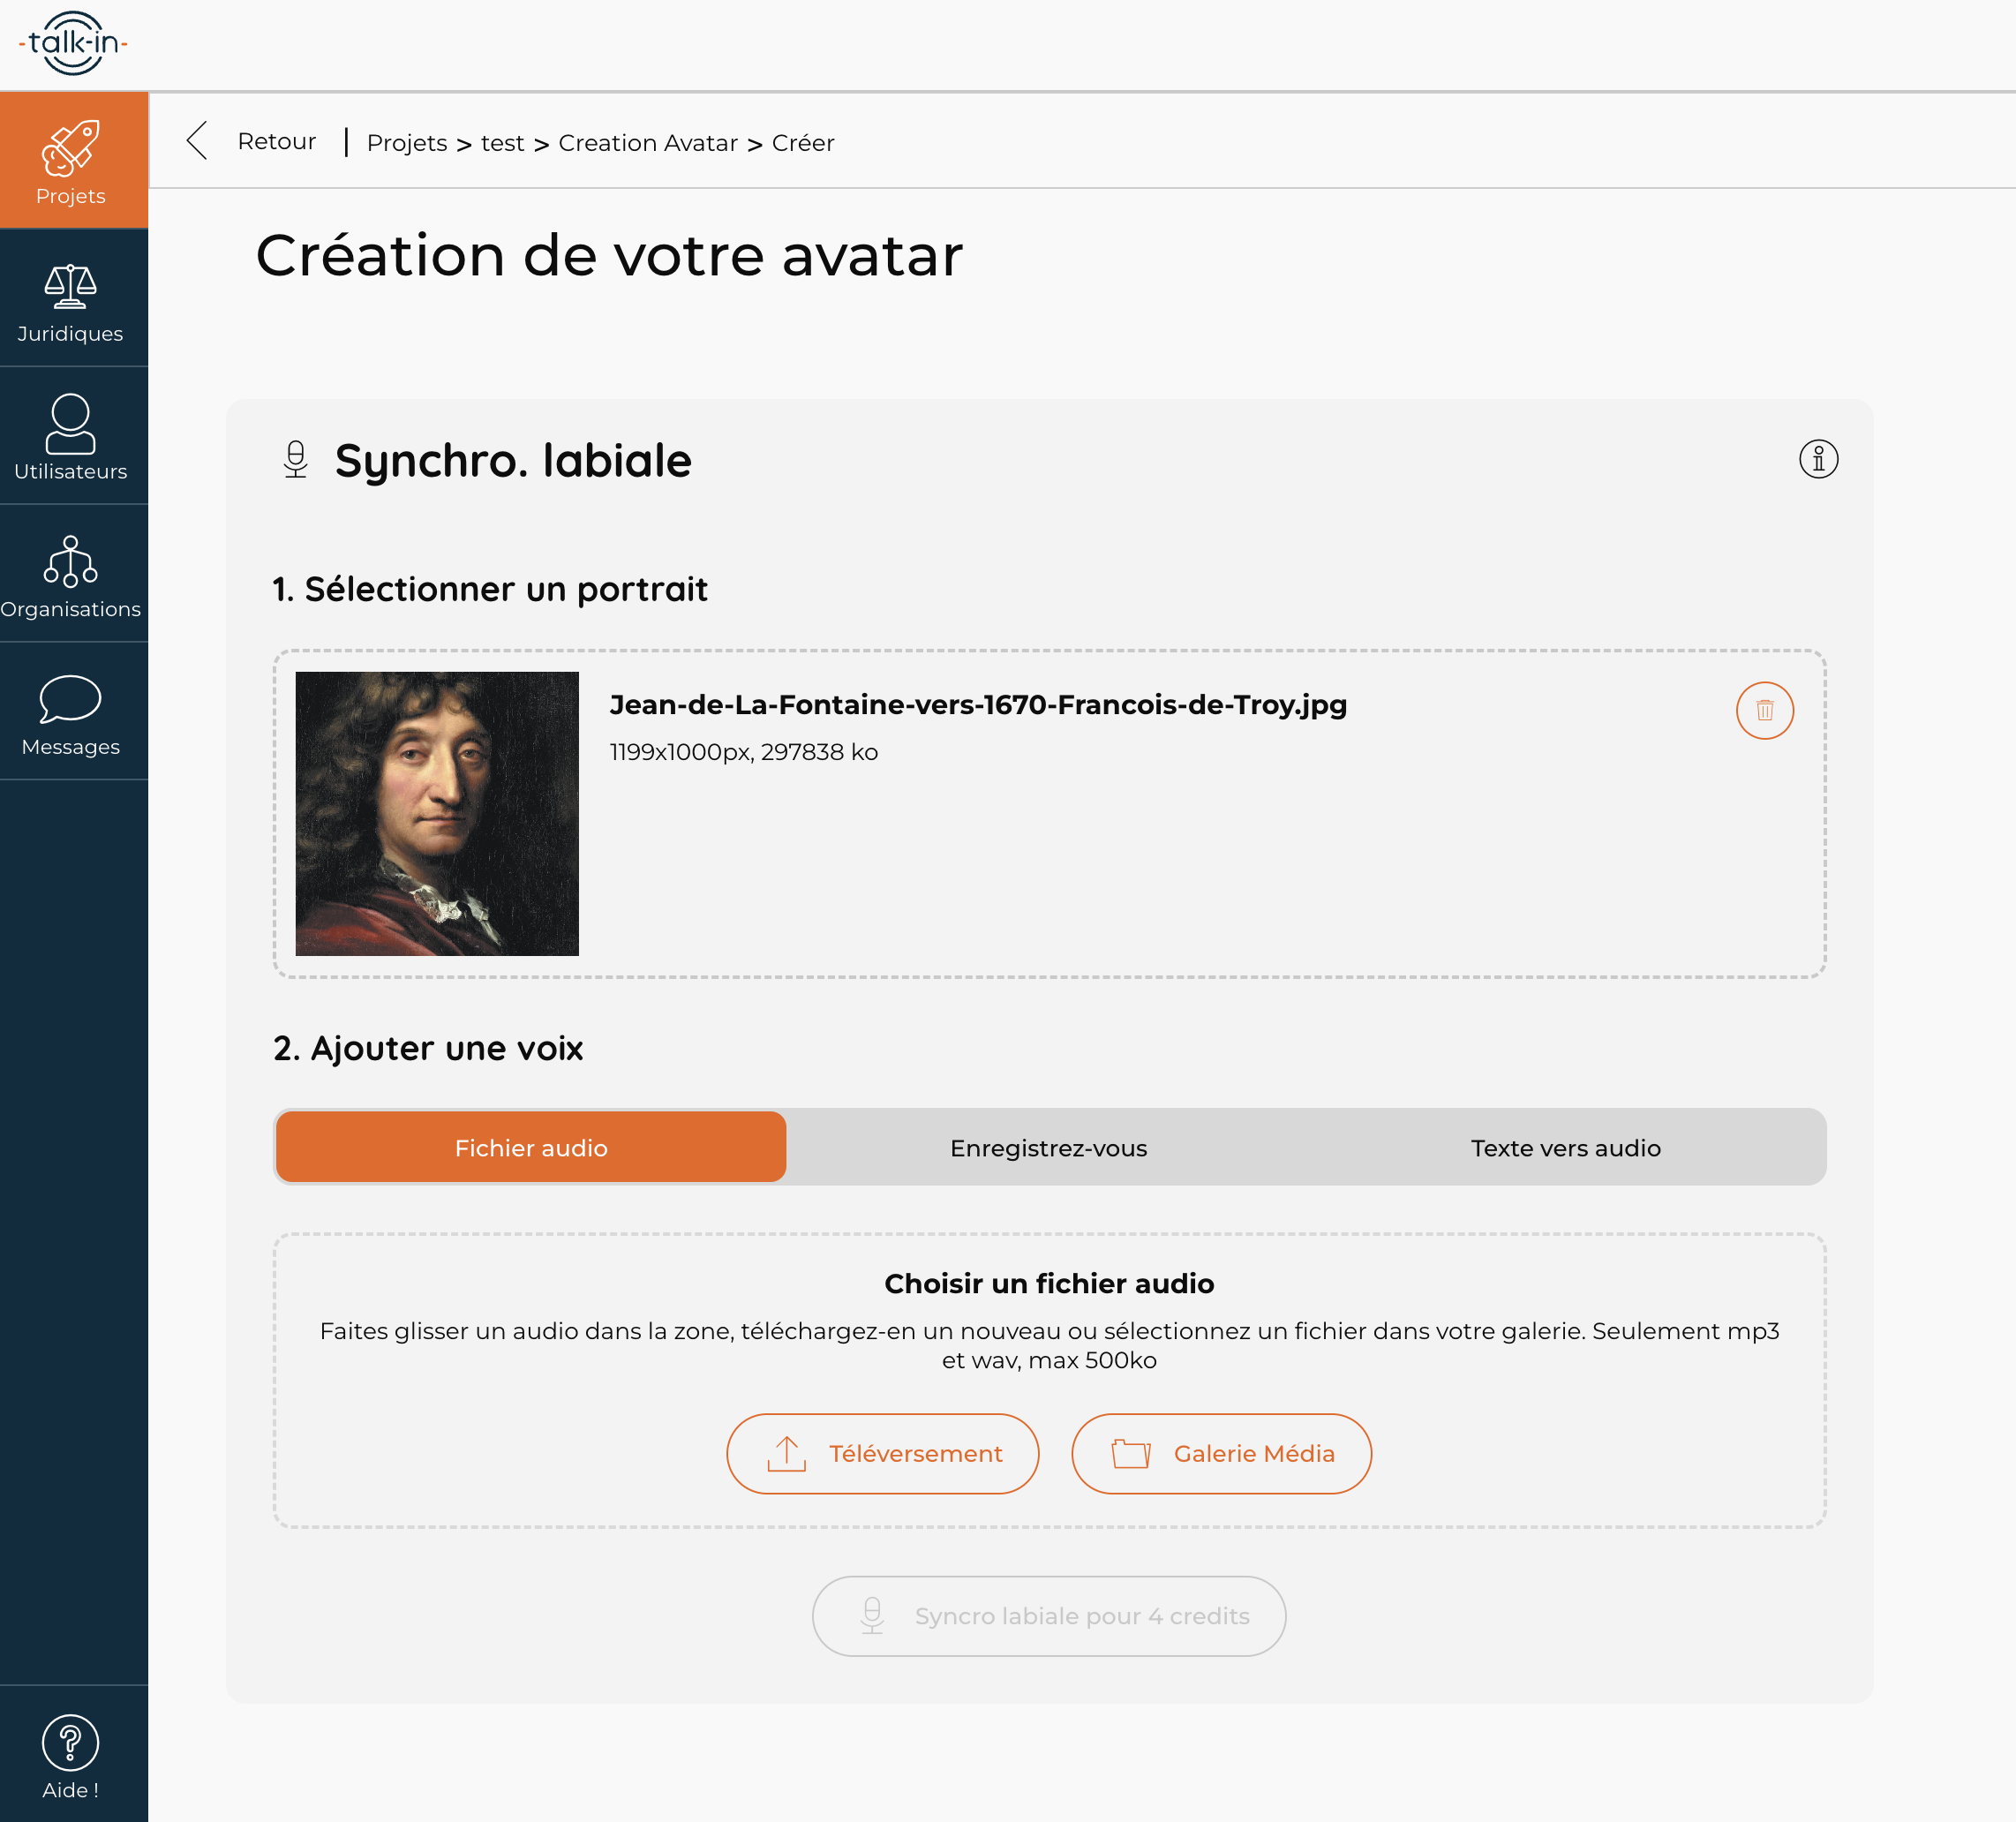Click Syncro labiale pour 4 credits button
This screenshot has width=2016, height=1822.
click(x=1048, y=1616)
